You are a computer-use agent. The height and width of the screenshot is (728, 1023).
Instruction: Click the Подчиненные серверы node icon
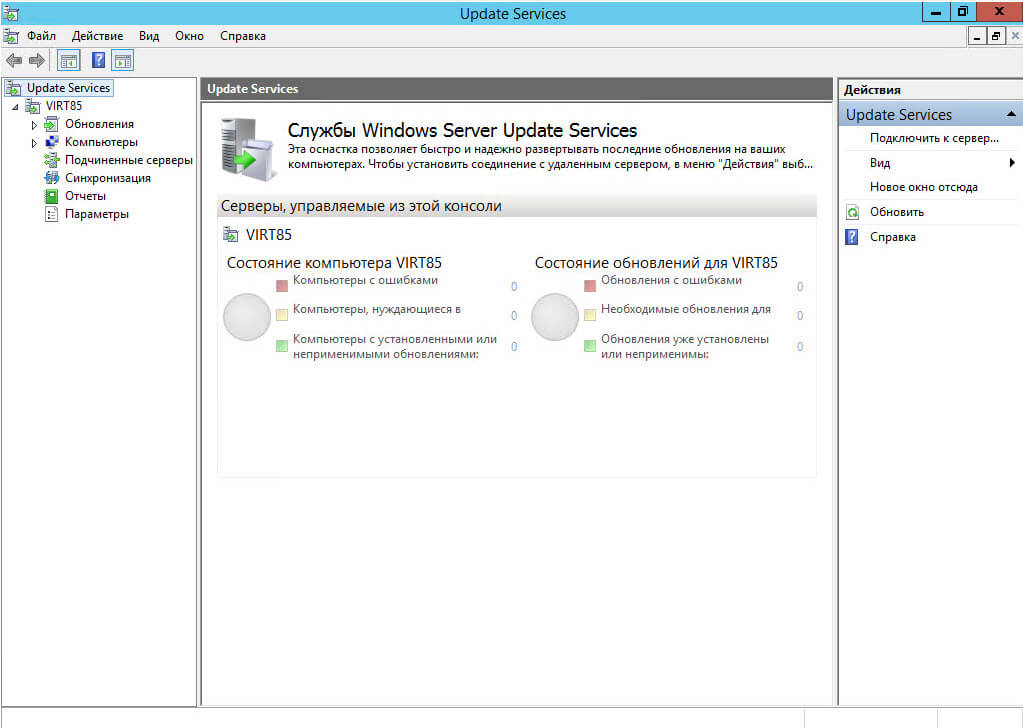click(x=52, y=160)
